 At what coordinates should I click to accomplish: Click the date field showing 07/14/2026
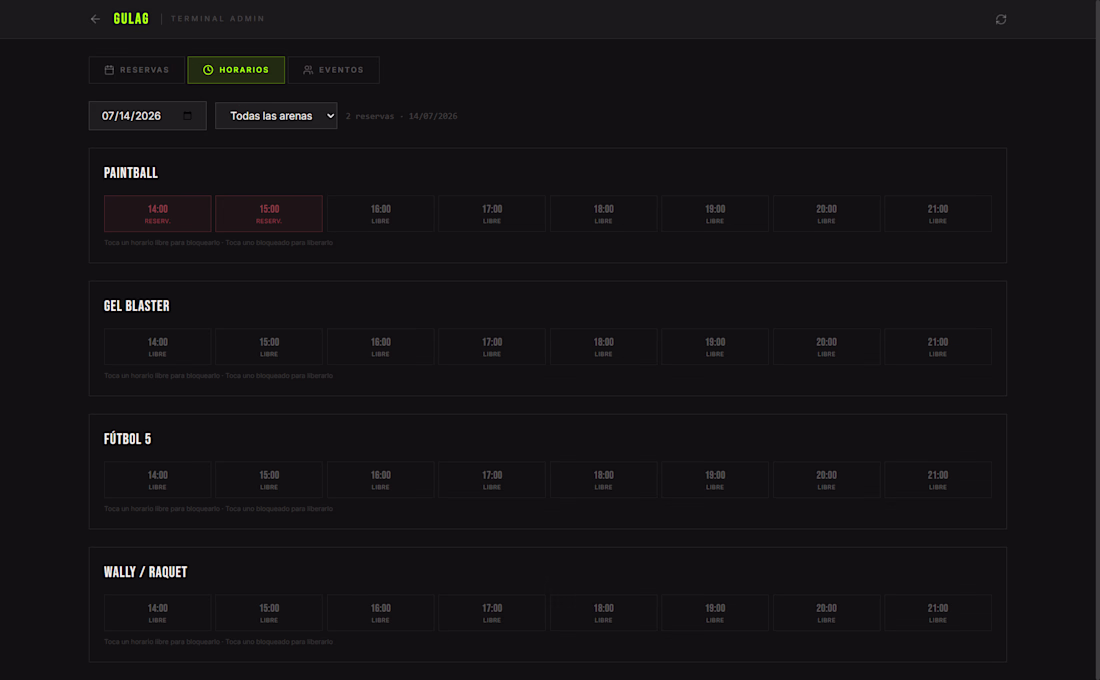tap(147, 116)
